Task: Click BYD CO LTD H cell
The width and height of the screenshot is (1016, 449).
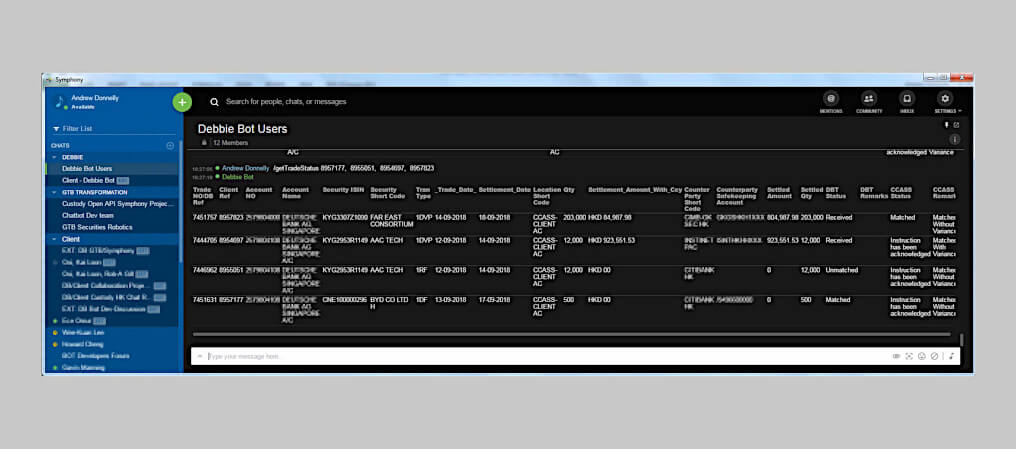Action: 389,303
